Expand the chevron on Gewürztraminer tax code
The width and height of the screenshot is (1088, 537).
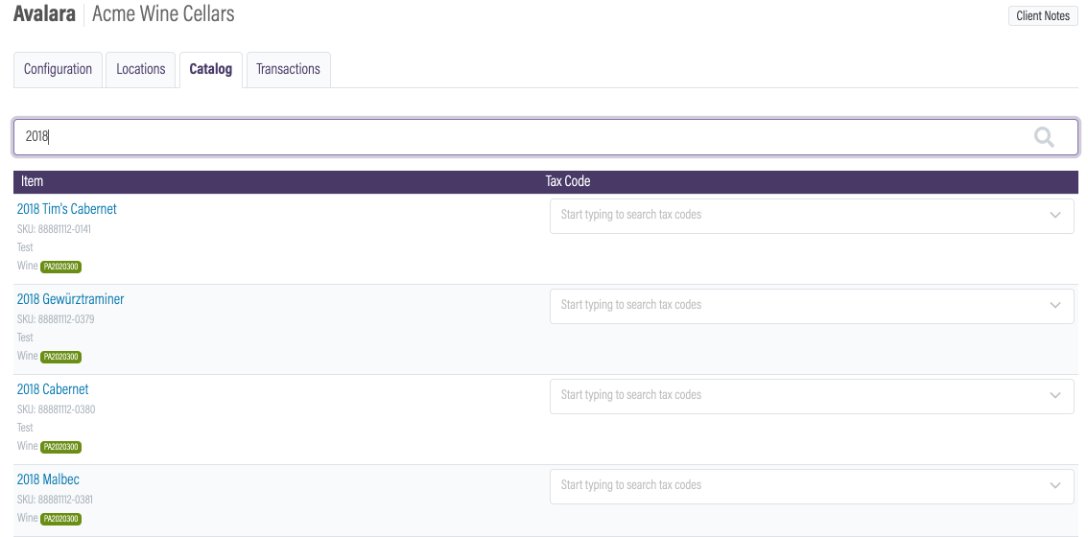click(1055, 305)
